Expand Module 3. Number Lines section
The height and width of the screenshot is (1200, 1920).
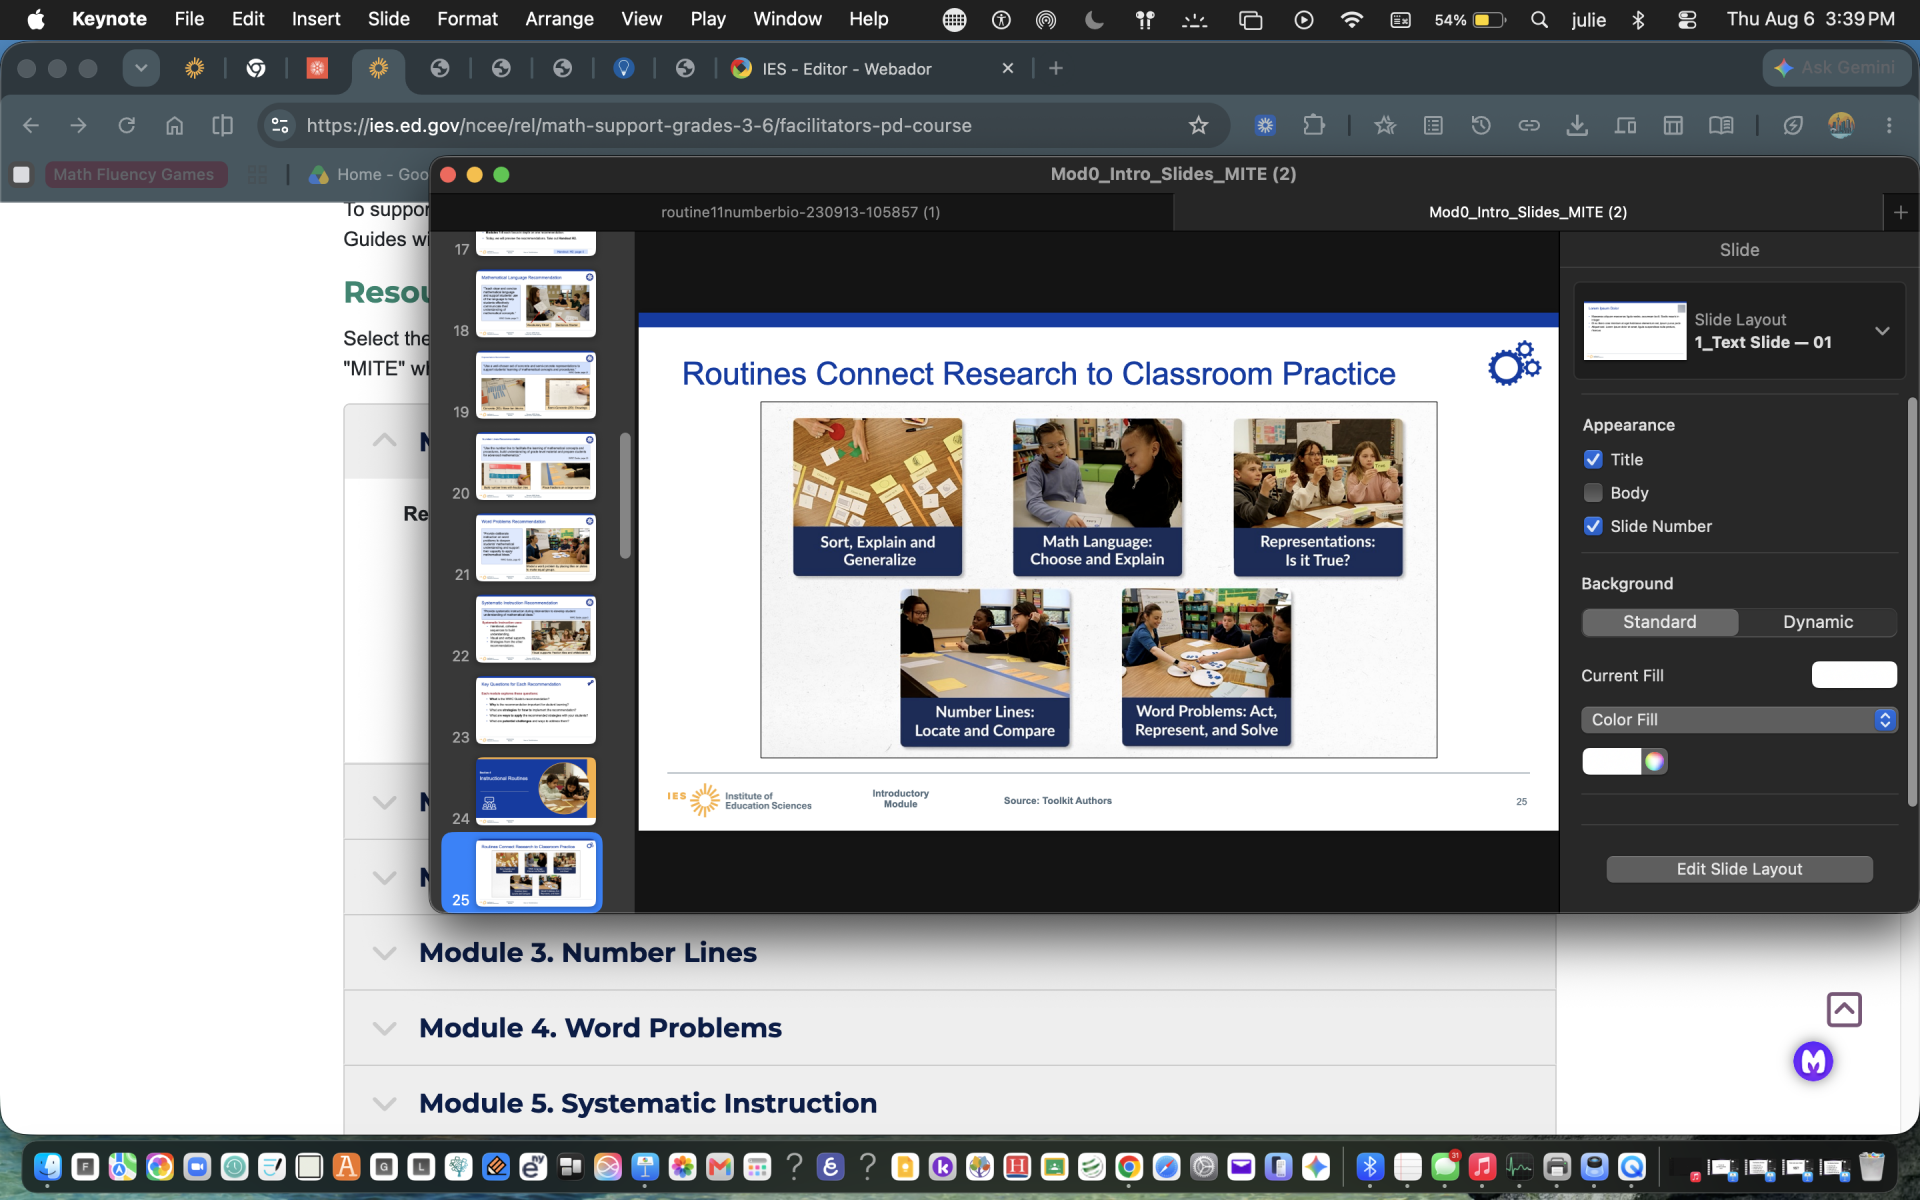click(x=949, y=952)
